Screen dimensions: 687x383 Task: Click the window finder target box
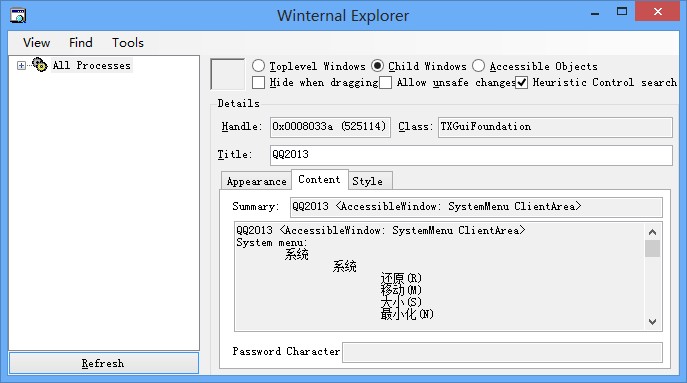[x=227, y=74]
